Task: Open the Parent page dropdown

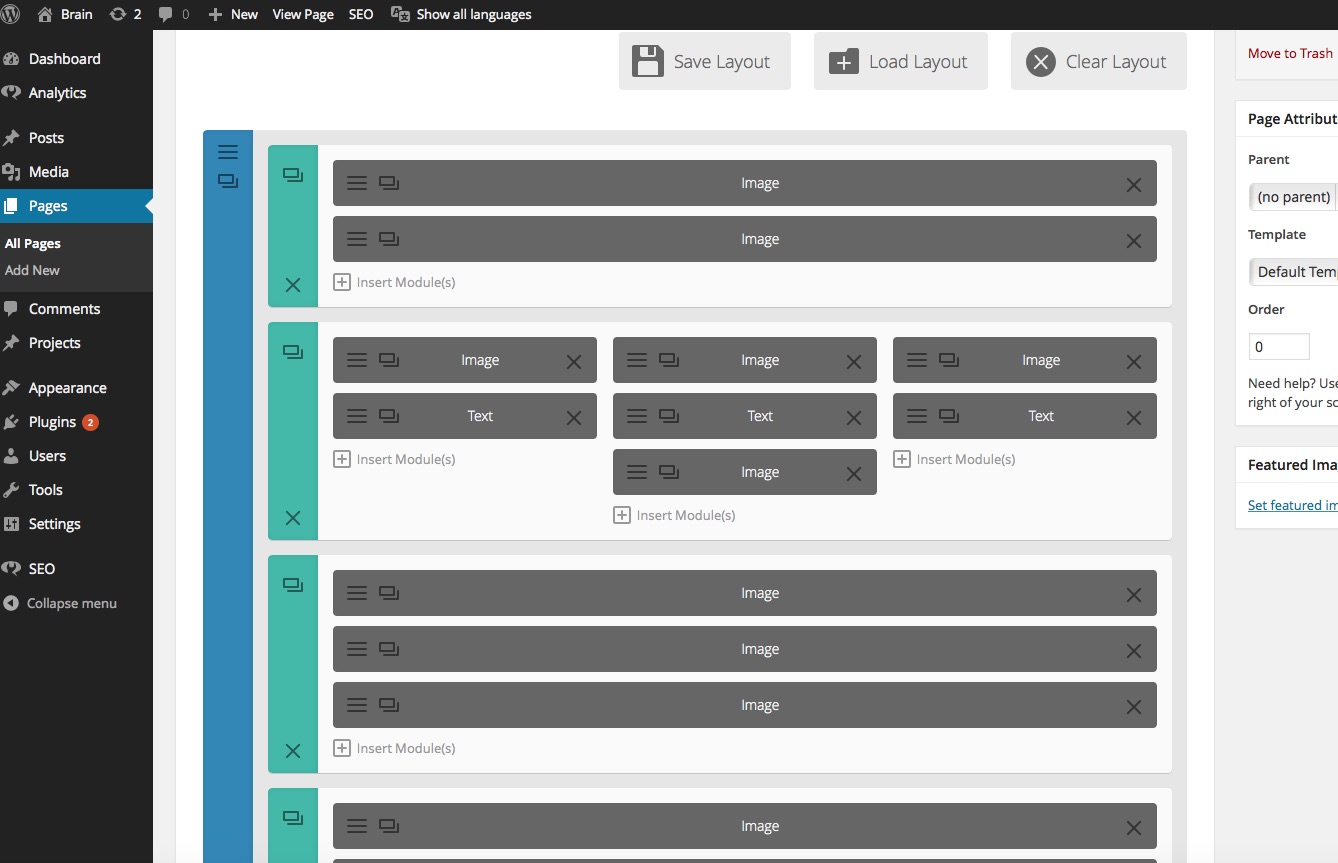Action: pos(1293,197)
